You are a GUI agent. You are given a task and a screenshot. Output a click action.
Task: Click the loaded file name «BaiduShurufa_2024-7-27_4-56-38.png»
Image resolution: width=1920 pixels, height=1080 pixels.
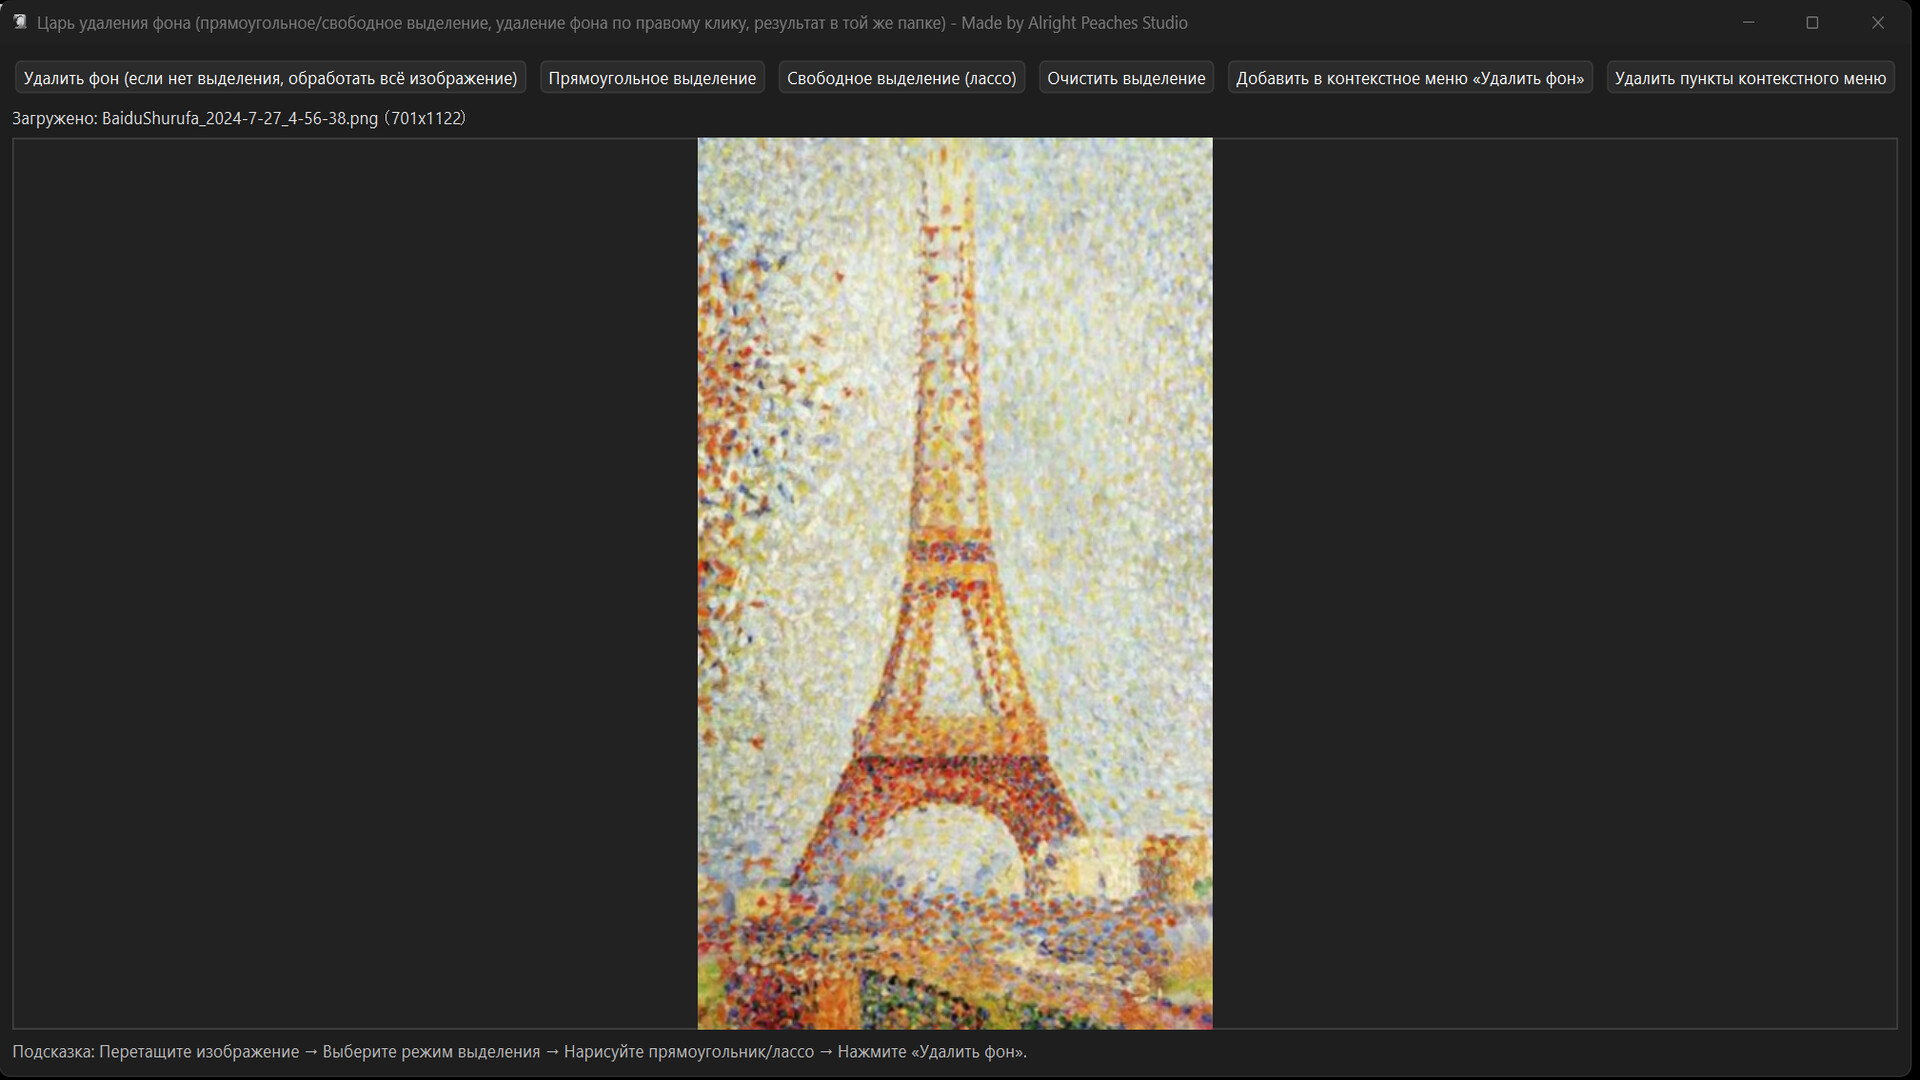tap(240, 118)
